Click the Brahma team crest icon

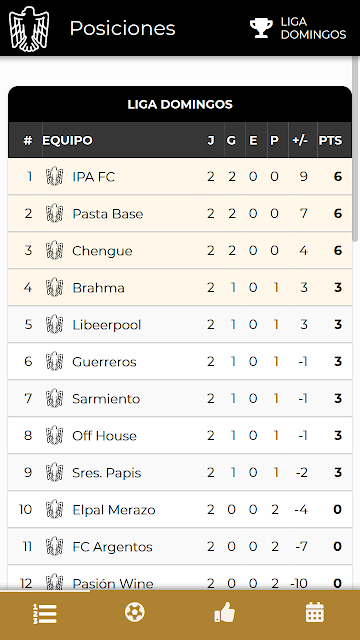[x=54, y=288]
